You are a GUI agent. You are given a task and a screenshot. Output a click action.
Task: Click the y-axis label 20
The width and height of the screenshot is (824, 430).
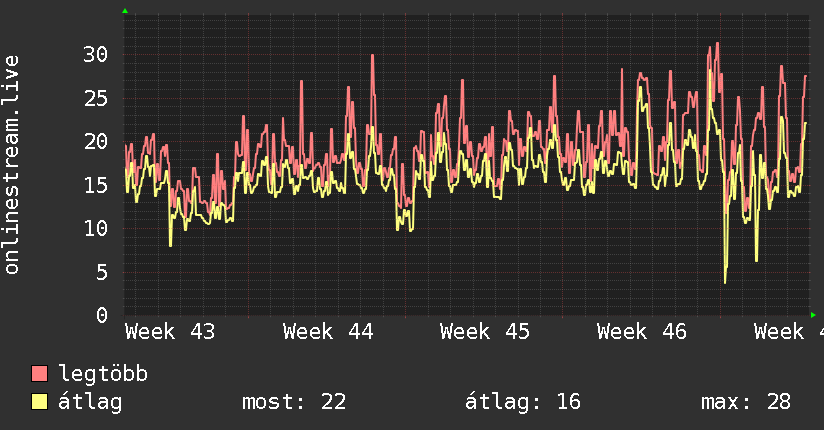[96, 141]
